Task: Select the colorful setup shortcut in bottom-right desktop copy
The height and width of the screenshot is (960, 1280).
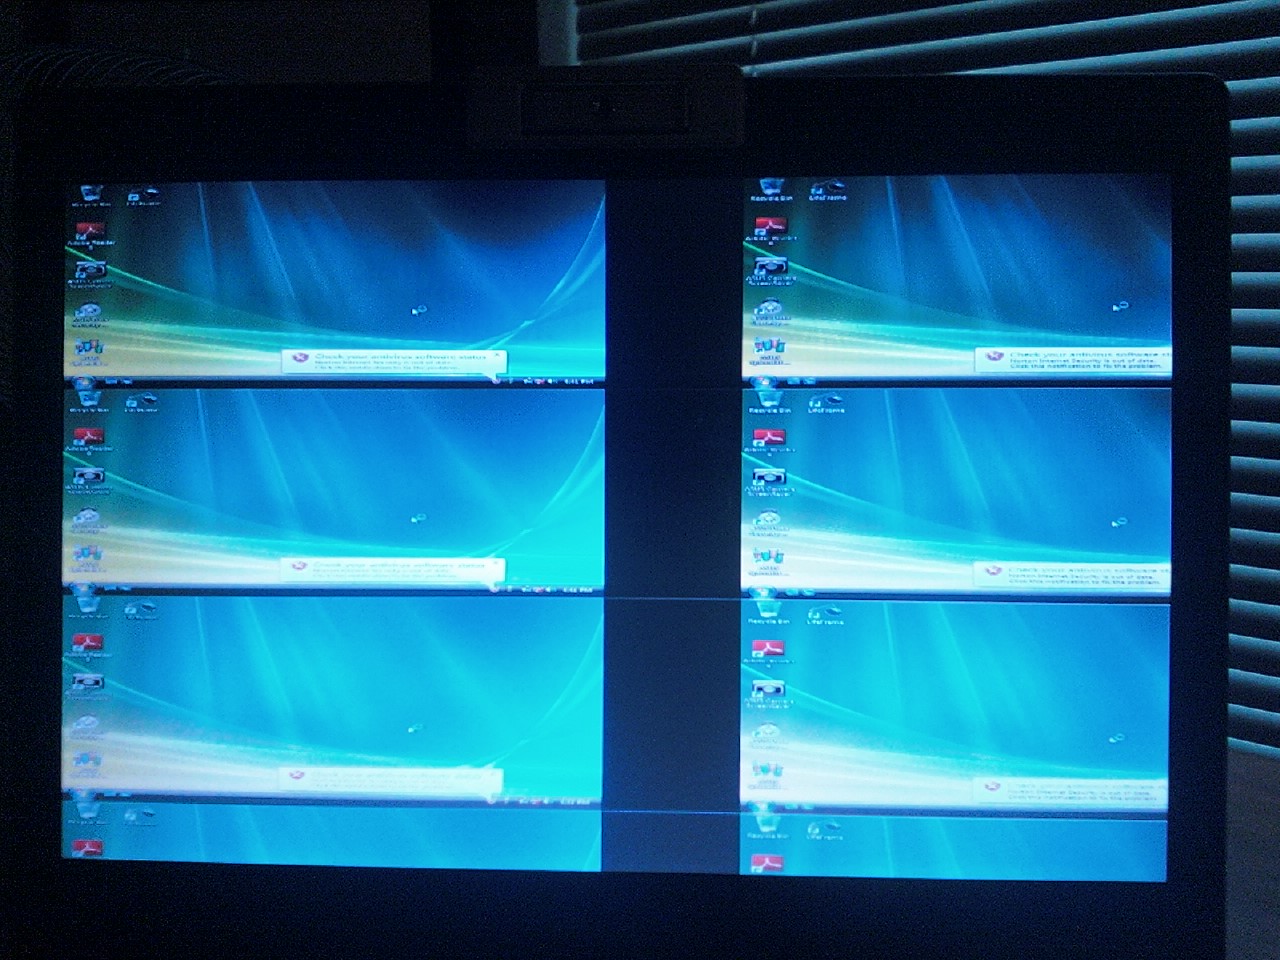Action: pyautogui.click(x=770, y=775)
